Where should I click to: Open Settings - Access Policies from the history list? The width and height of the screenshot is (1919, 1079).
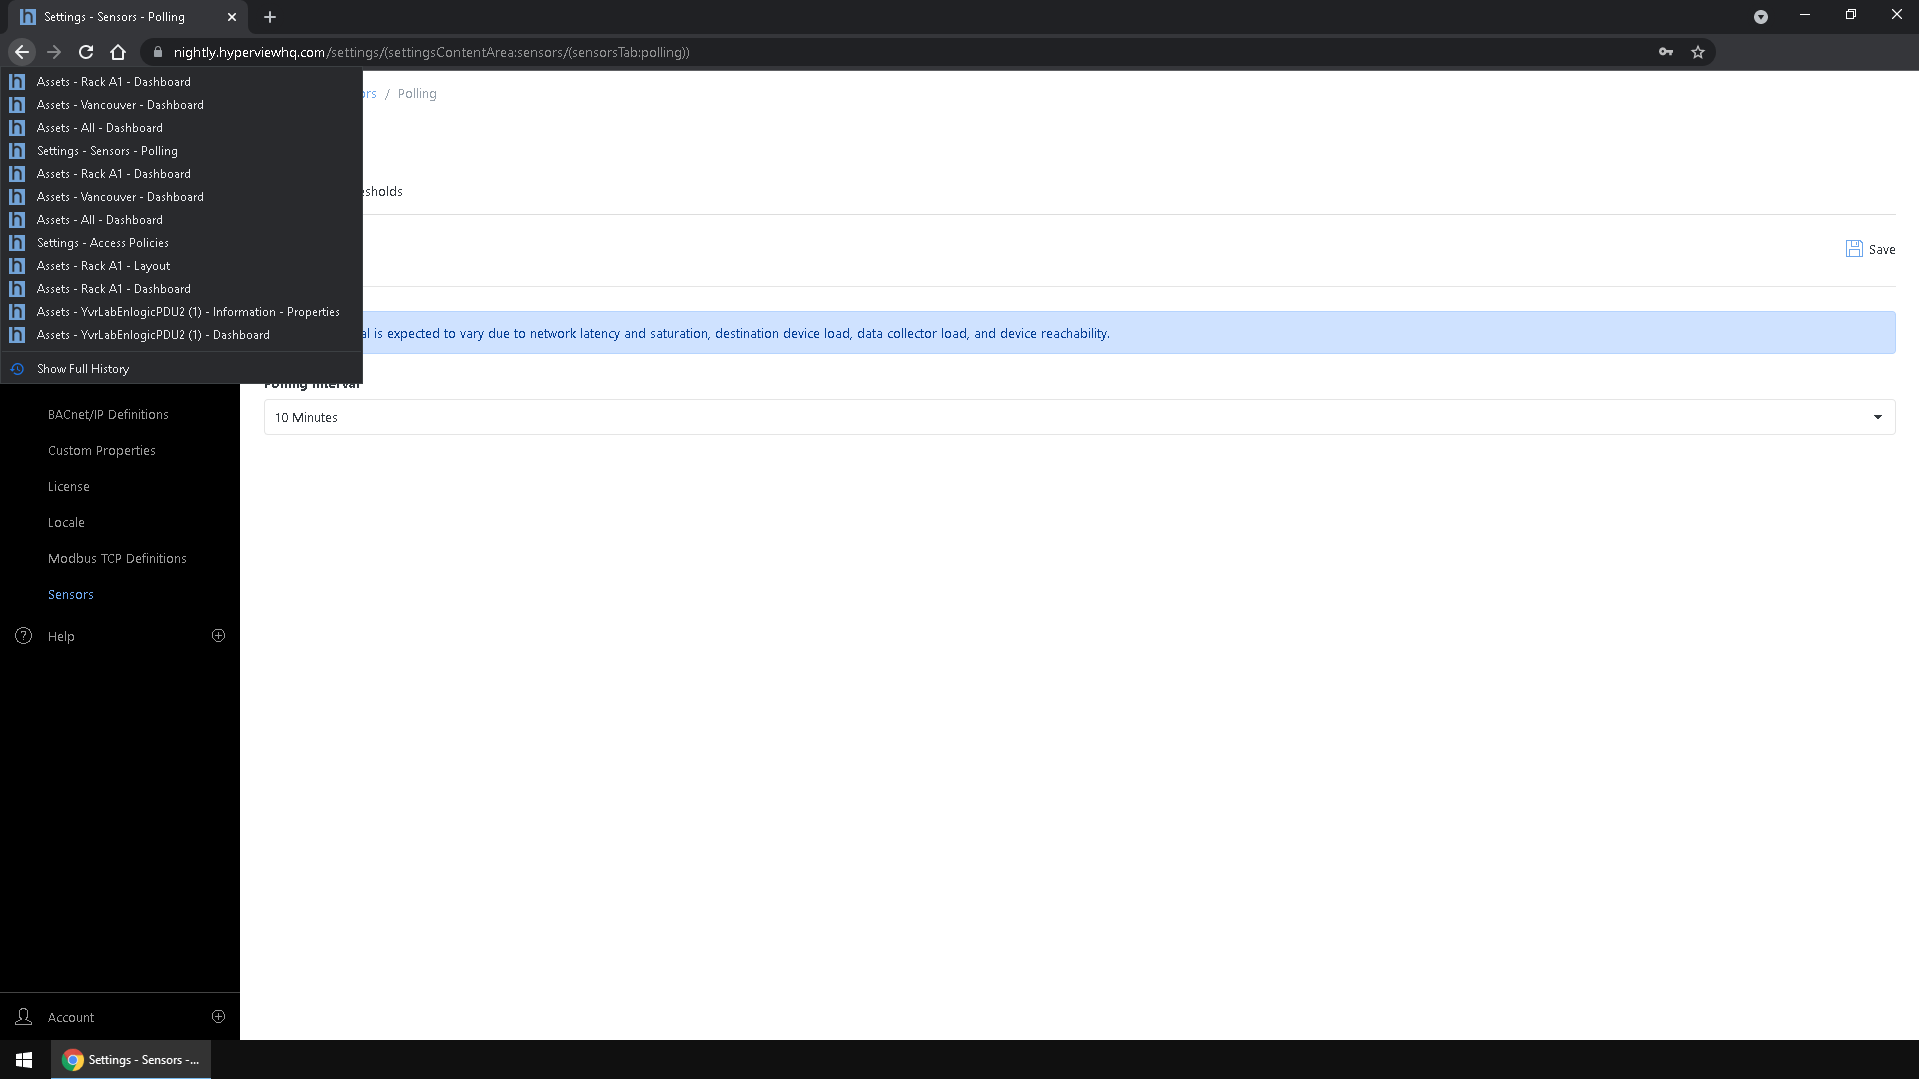coord(103,242)
